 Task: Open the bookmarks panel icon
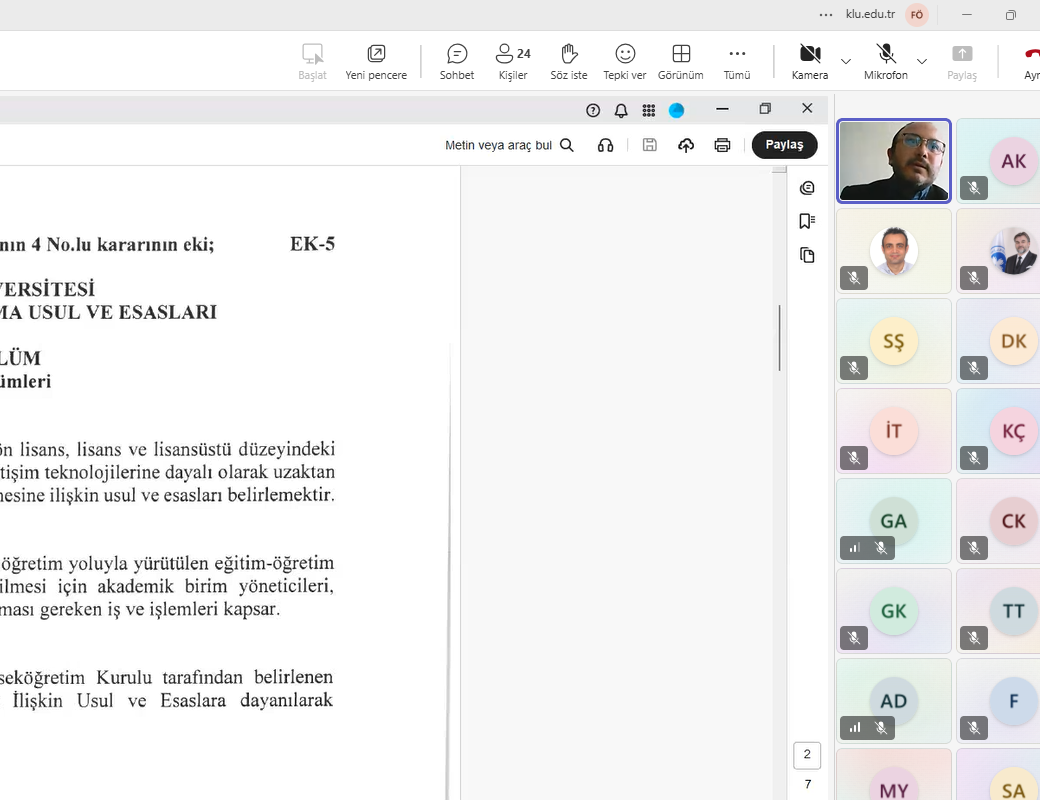tap(807, 221)
